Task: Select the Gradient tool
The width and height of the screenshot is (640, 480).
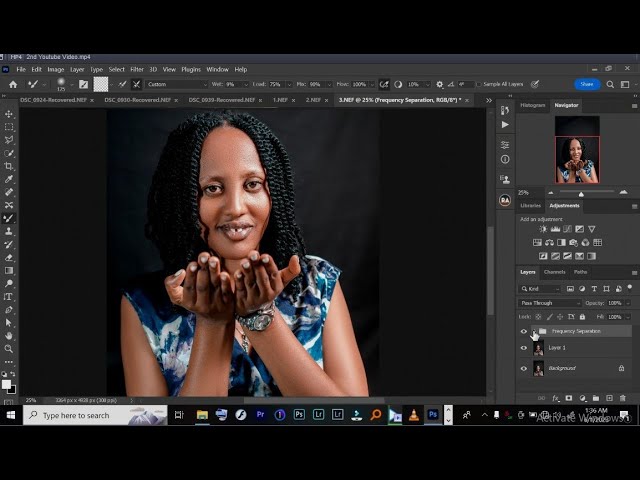Action: click(9, 271)
